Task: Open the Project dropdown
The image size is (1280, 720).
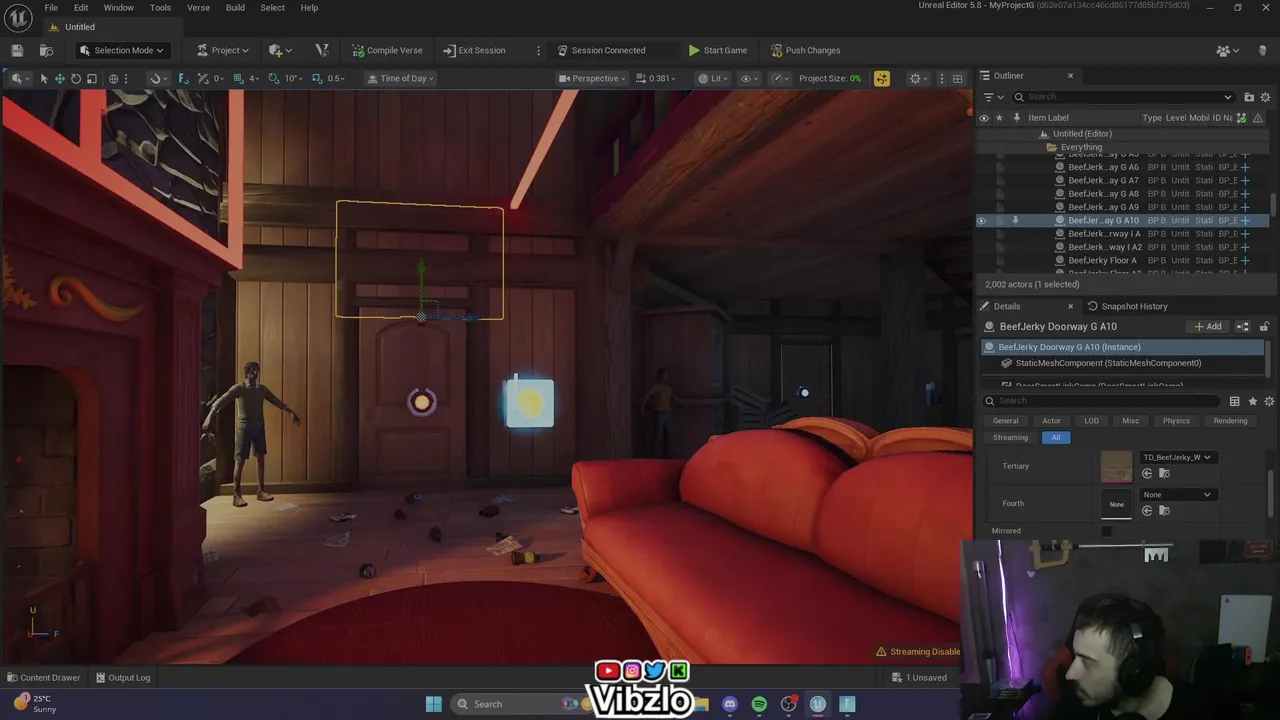Action: click(x=223, y=50)
